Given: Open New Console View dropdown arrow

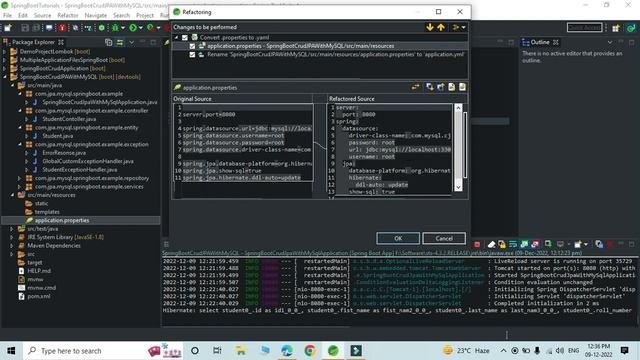Looking at the screenshot, I should [x=586, y=244].
